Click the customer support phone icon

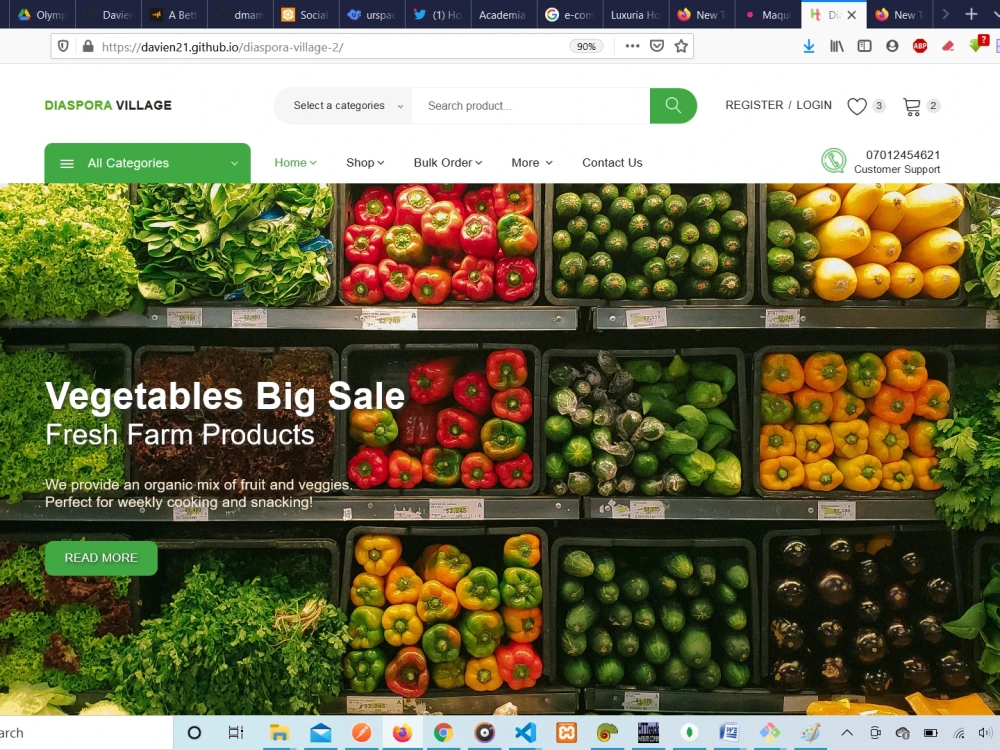point(834,161)
